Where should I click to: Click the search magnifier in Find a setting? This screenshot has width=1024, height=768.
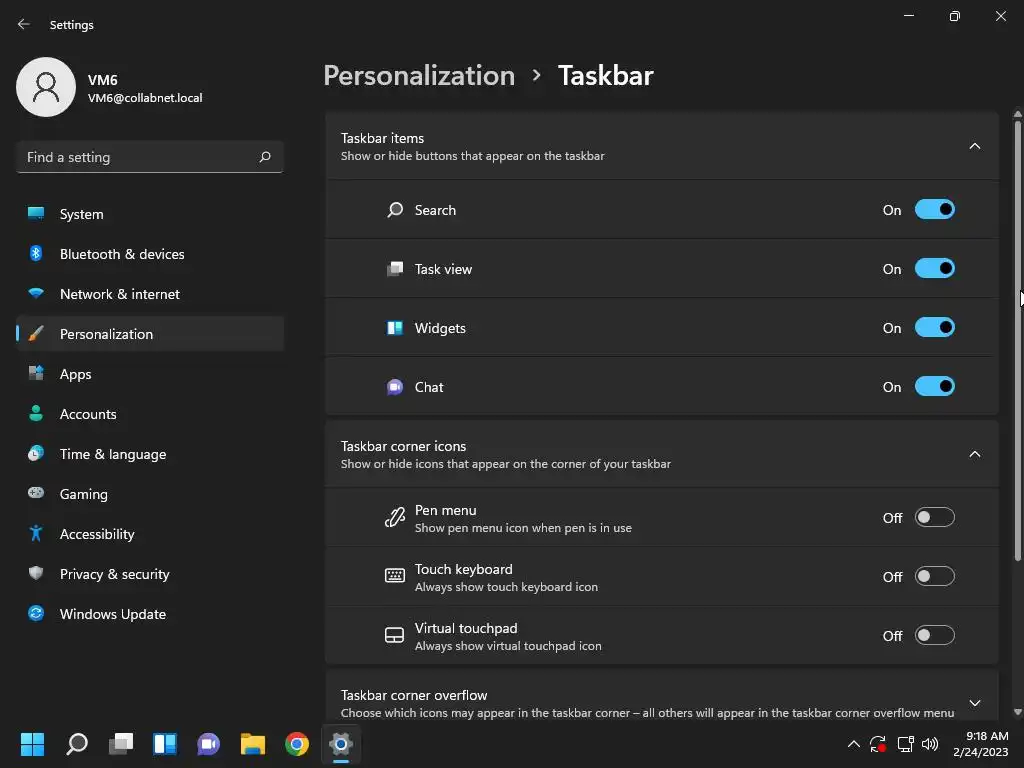[x=264, y=157]
